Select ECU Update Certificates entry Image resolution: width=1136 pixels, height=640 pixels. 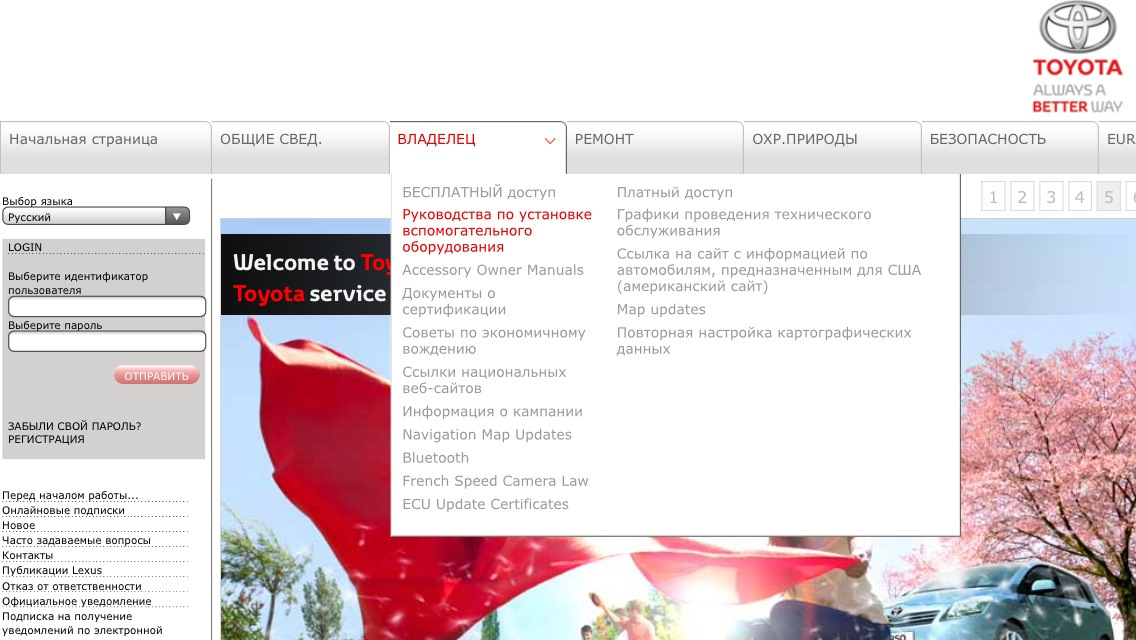point(485,504)
